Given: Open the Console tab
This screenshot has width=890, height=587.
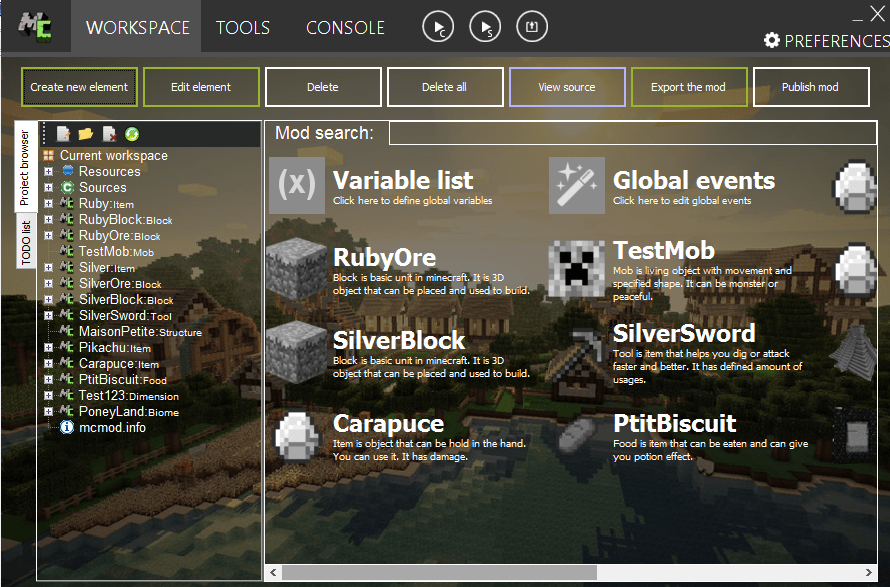Looking at the screenshot, I should 345,27.
